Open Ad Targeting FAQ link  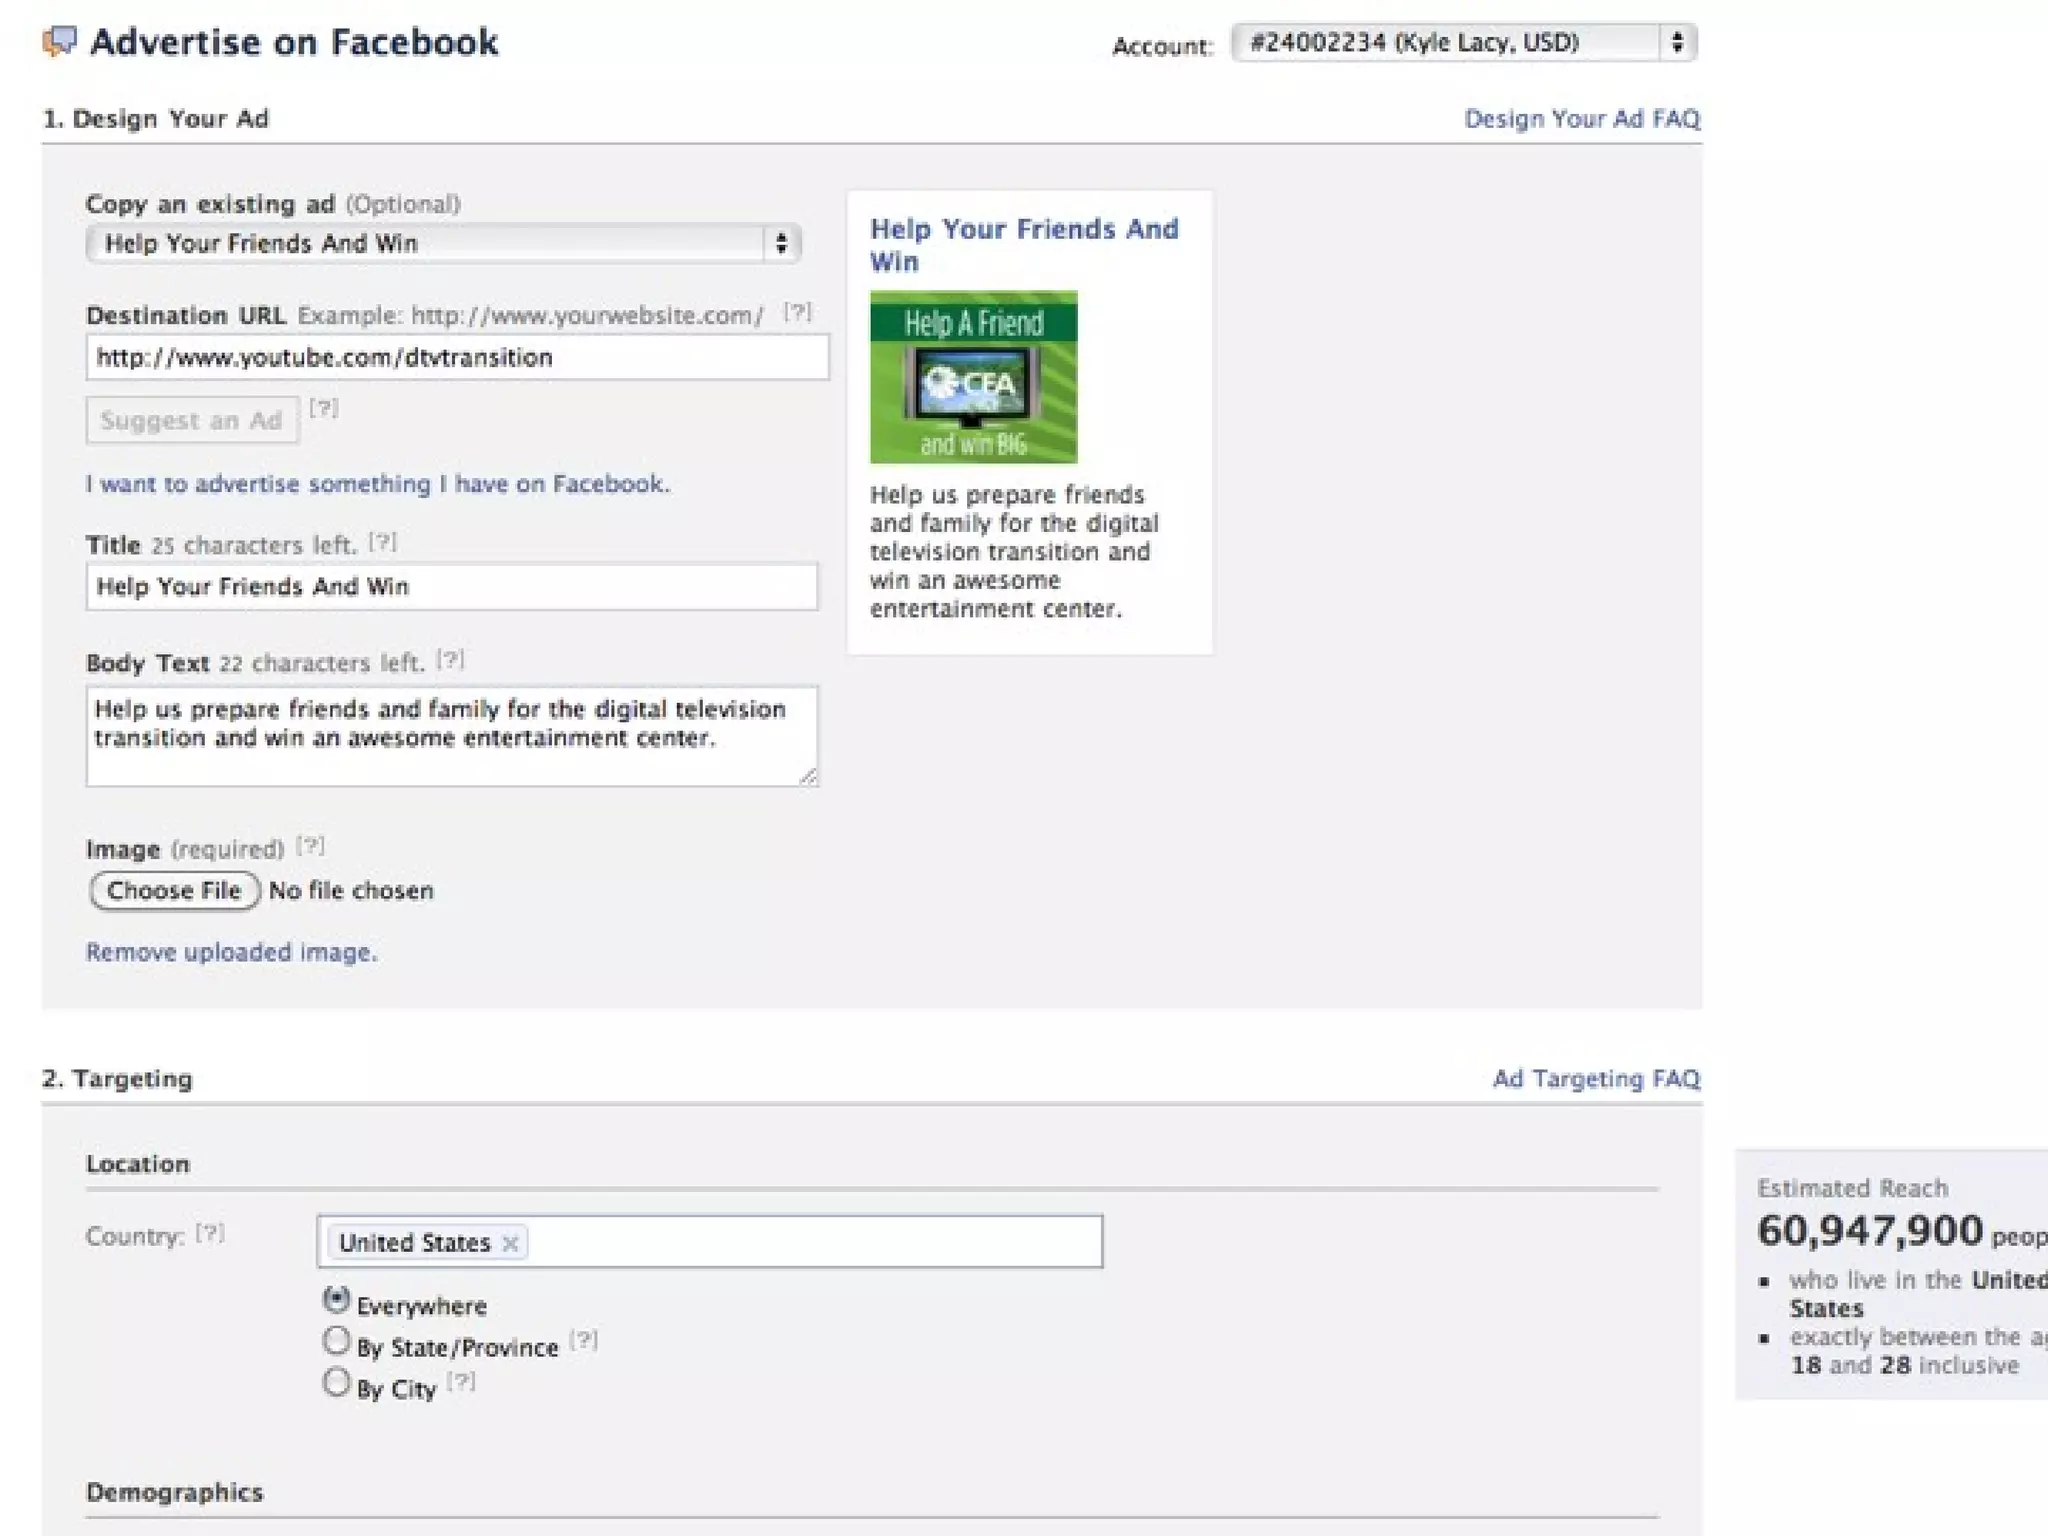coord(1595,1079)
